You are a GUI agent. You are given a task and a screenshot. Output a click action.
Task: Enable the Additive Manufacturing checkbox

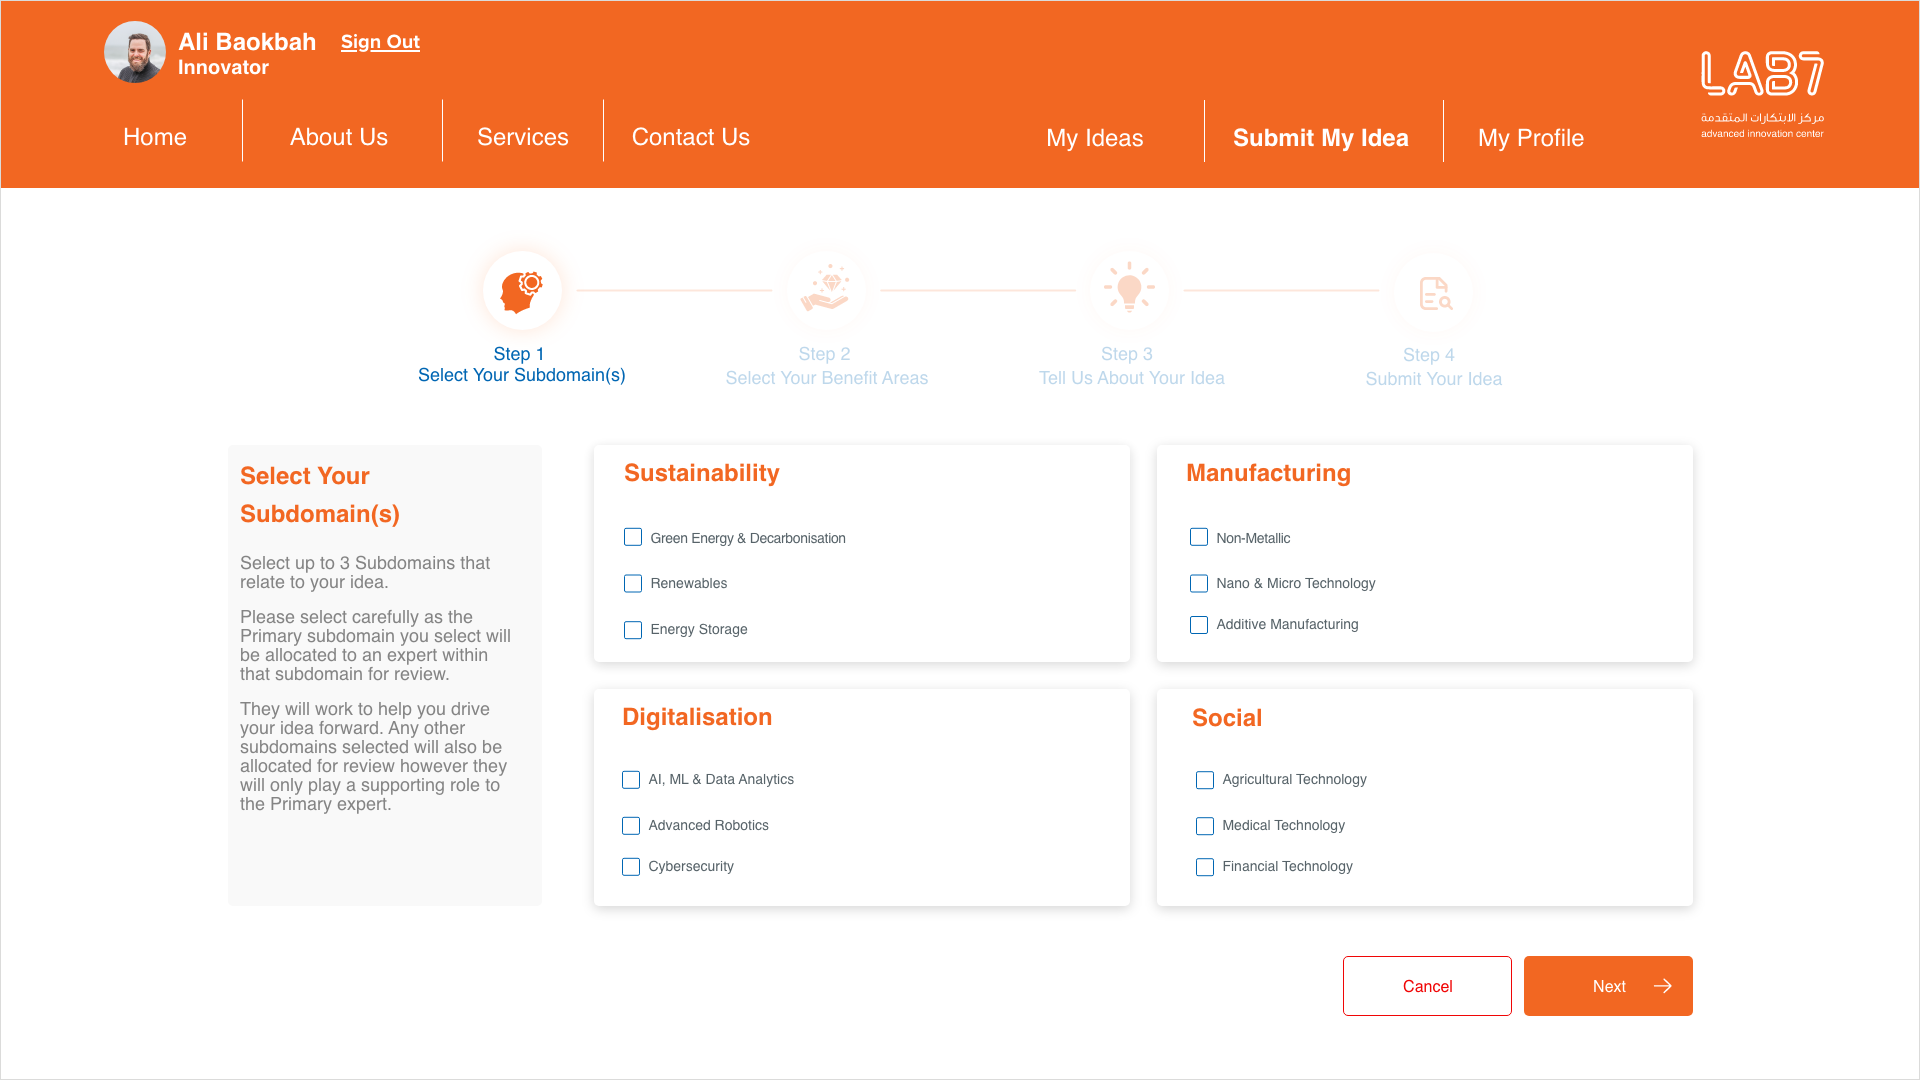[1199, 625]
